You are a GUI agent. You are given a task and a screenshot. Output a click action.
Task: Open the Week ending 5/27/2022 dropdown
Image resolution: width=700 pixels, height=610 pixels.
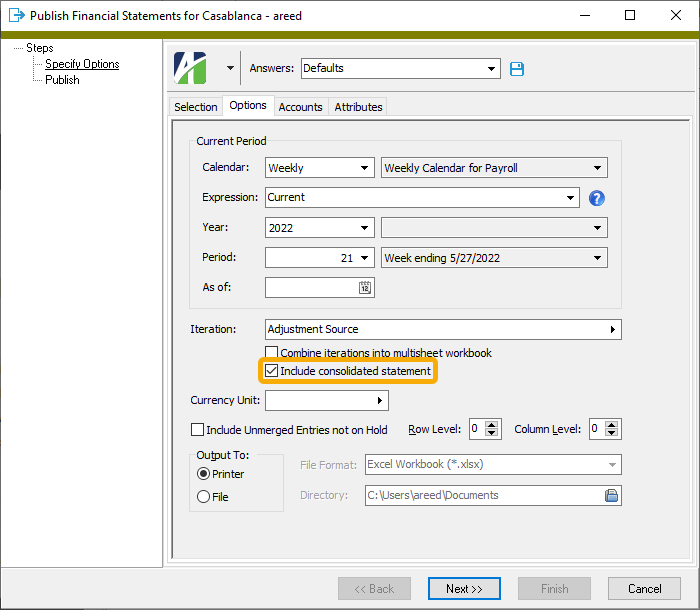click(494, 258)
